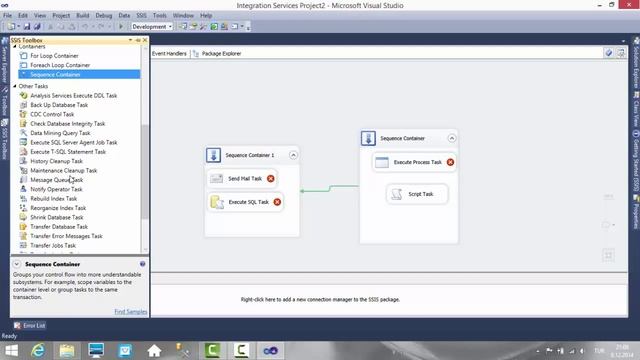The image size is (640, 360).
Task: Open the Error List tab
Action: click(x=29, y=326)
